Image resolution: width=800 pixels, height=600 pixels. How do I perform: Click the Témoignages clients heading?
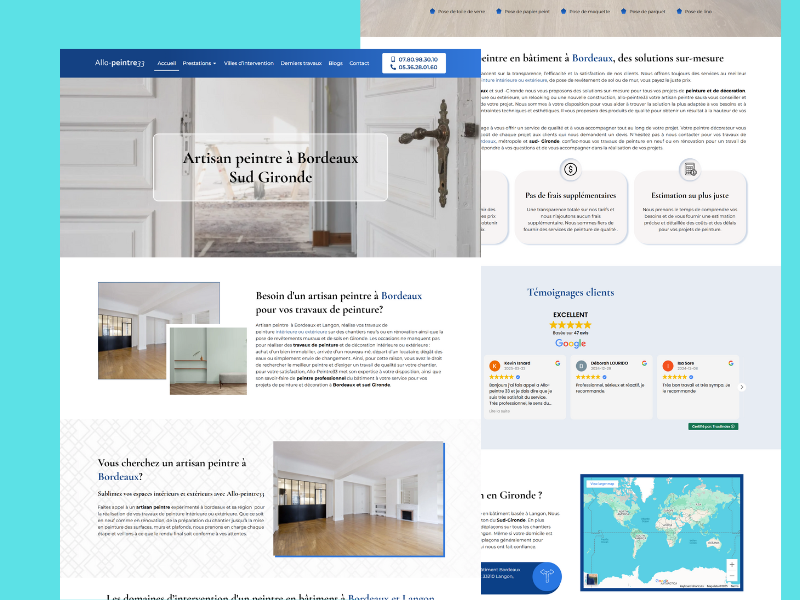[570, 292]
